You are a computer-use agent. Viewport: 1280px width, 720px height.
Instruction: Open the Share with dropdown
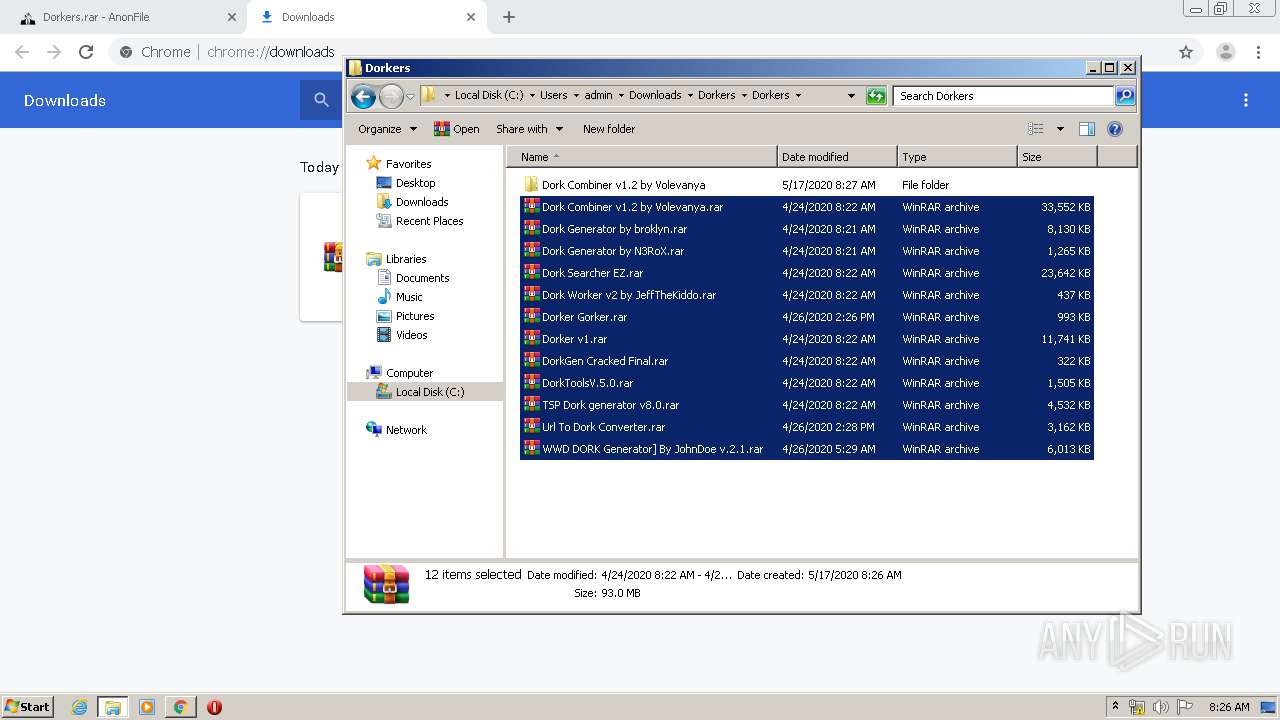pyautogui.click(x=529, y=129)
